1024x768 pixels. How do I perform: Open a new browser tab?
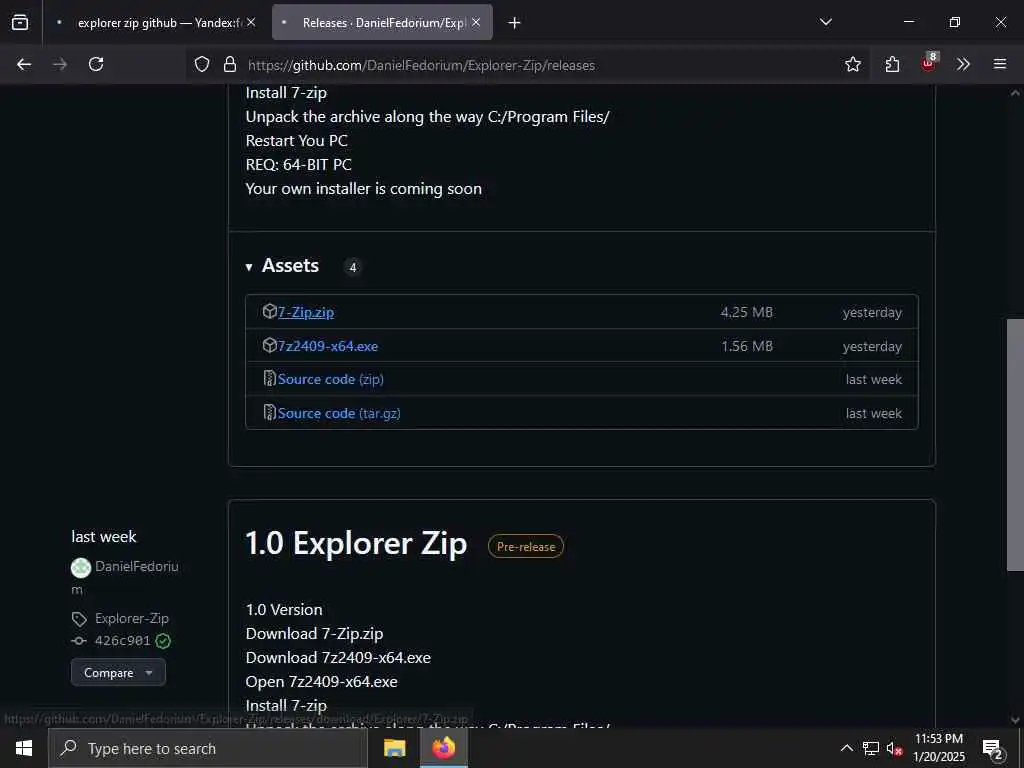click(515, 23)
